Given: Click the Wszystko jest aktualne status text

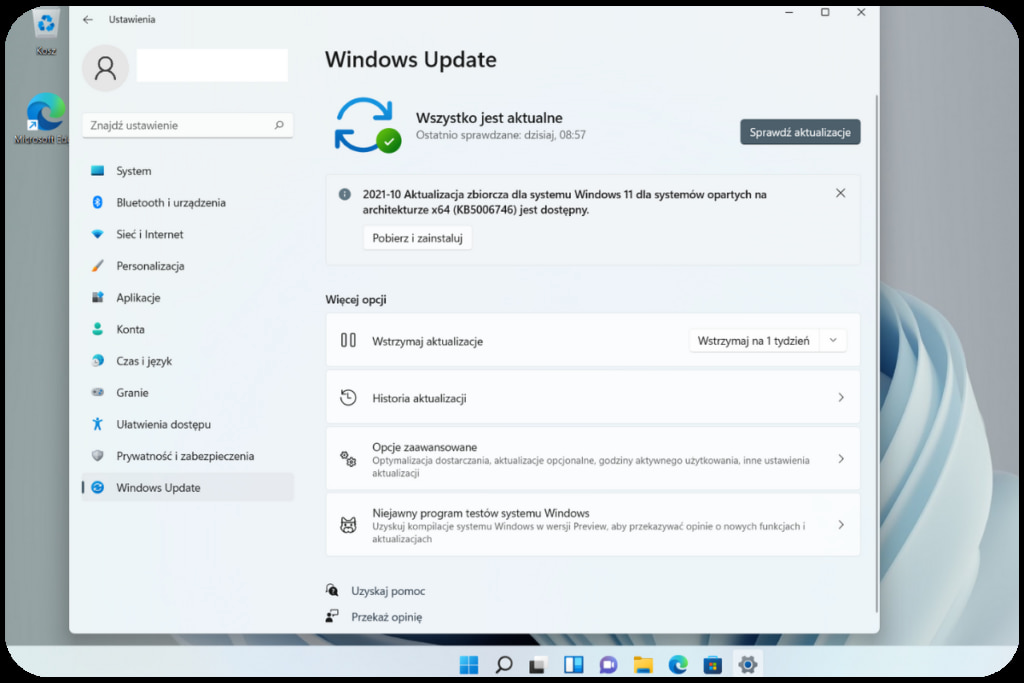Looking at the screenshot, I should (x=489, y=118).
